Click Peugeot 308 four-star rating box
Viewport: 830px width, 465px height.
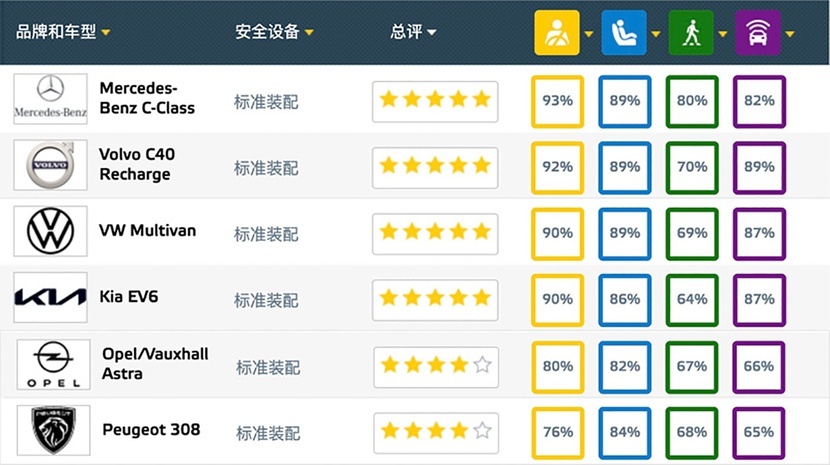pos(436,433)
